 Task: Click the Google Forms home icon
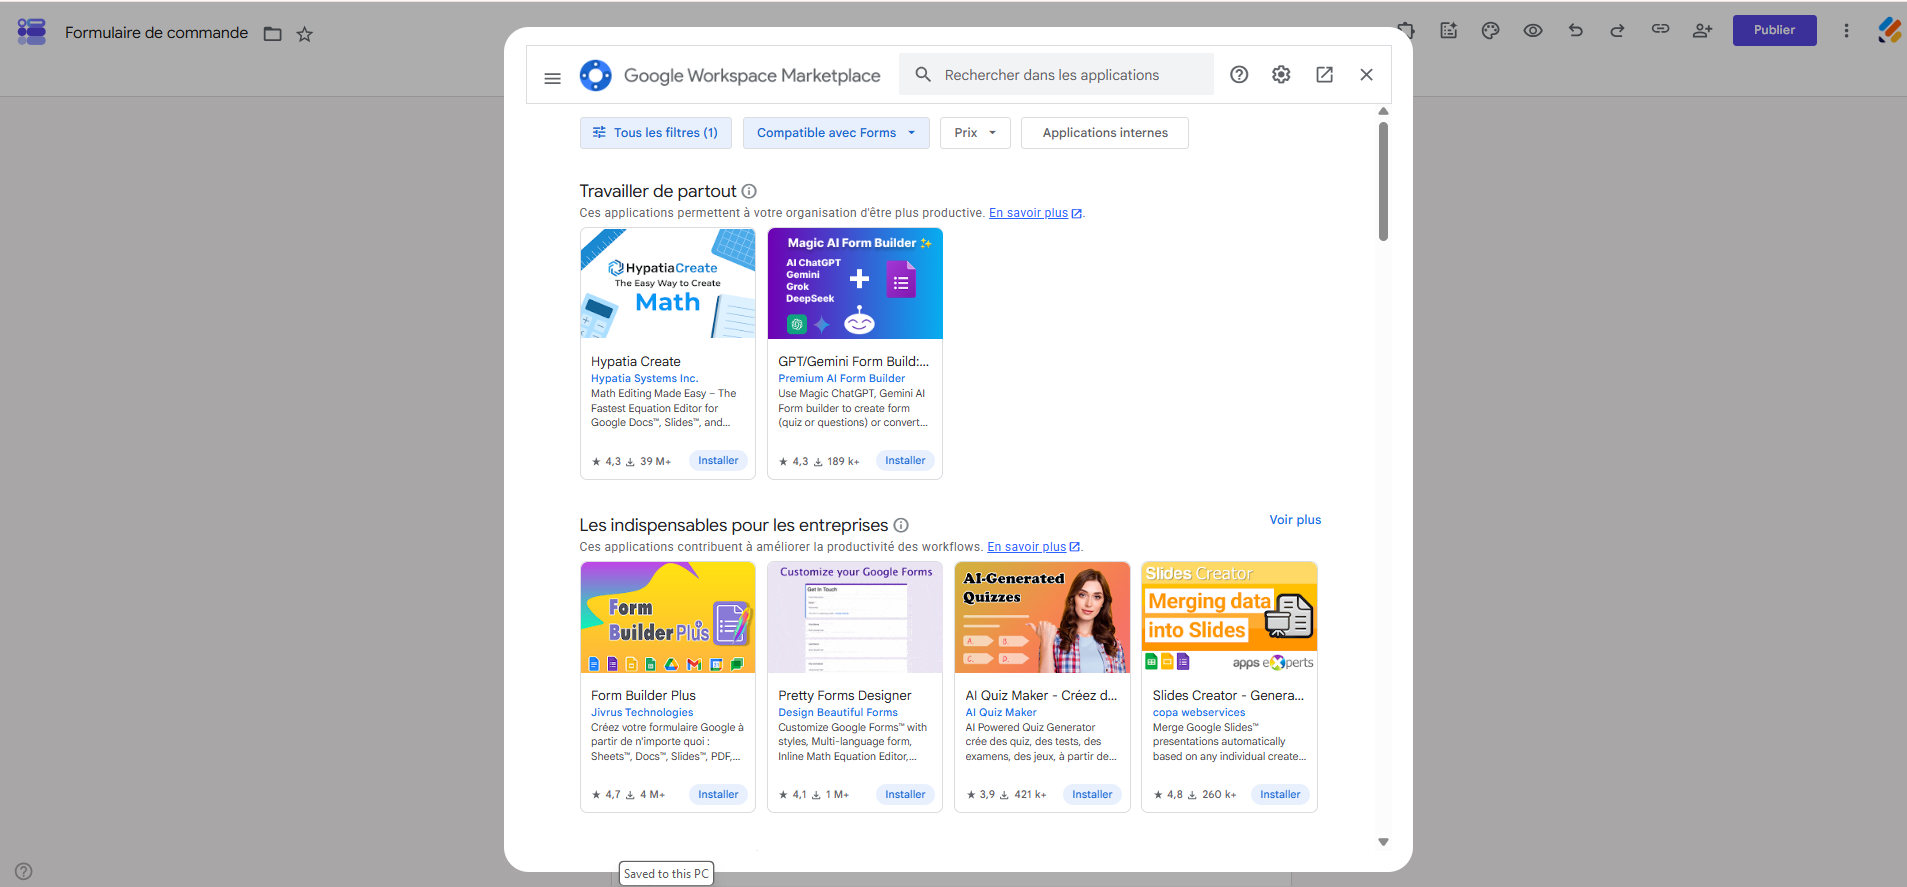point(32,32)
